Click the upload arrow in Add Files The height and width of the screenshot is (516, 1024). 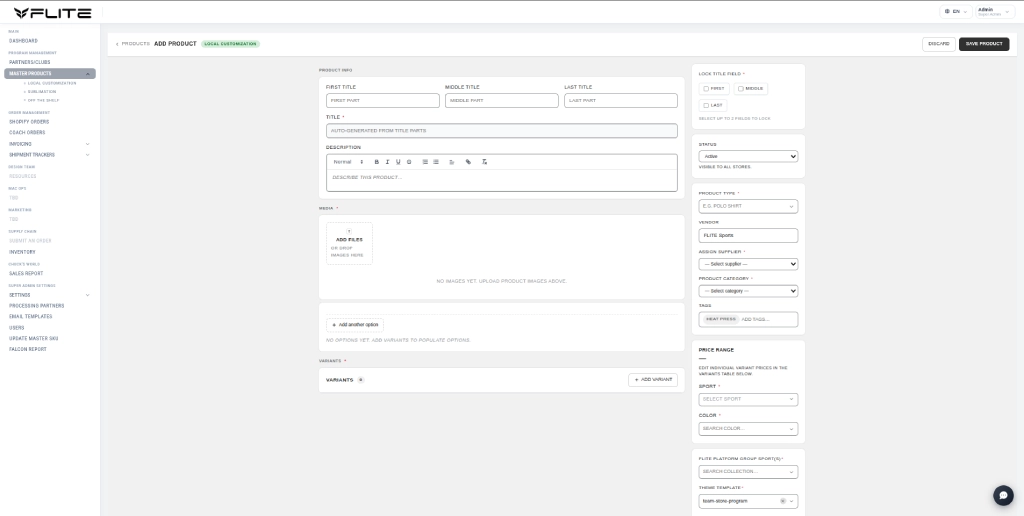(x=349, y=231)
